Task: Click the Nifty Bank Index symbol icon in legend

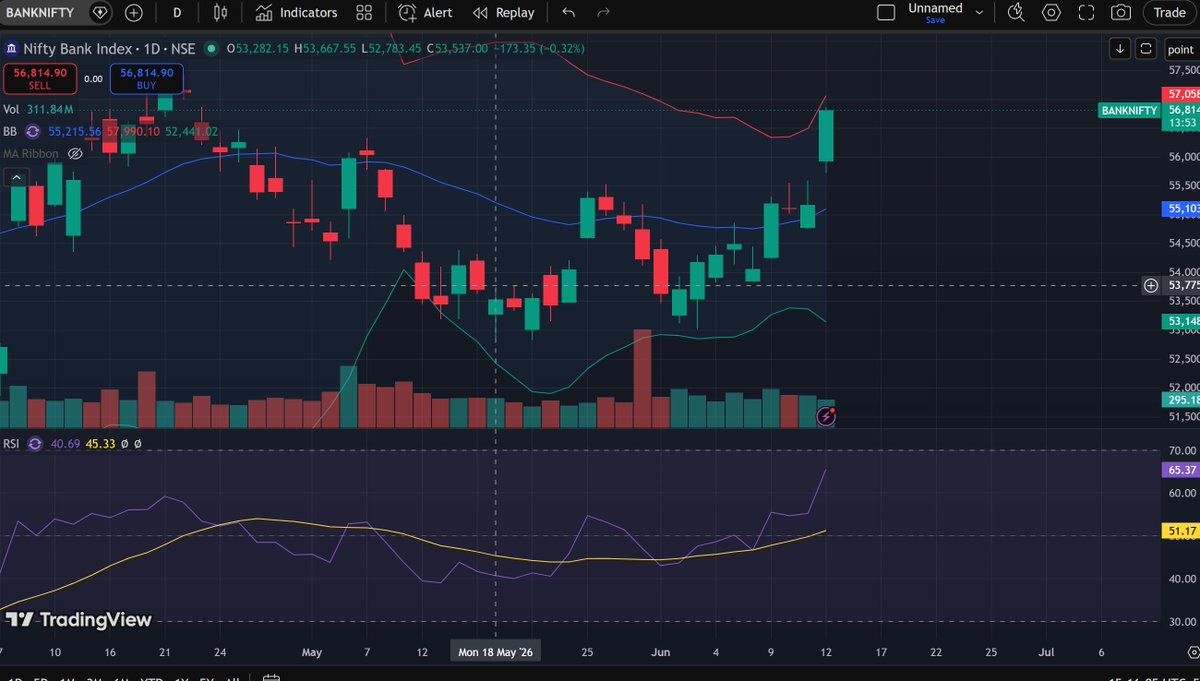Action: coord(11,48)
